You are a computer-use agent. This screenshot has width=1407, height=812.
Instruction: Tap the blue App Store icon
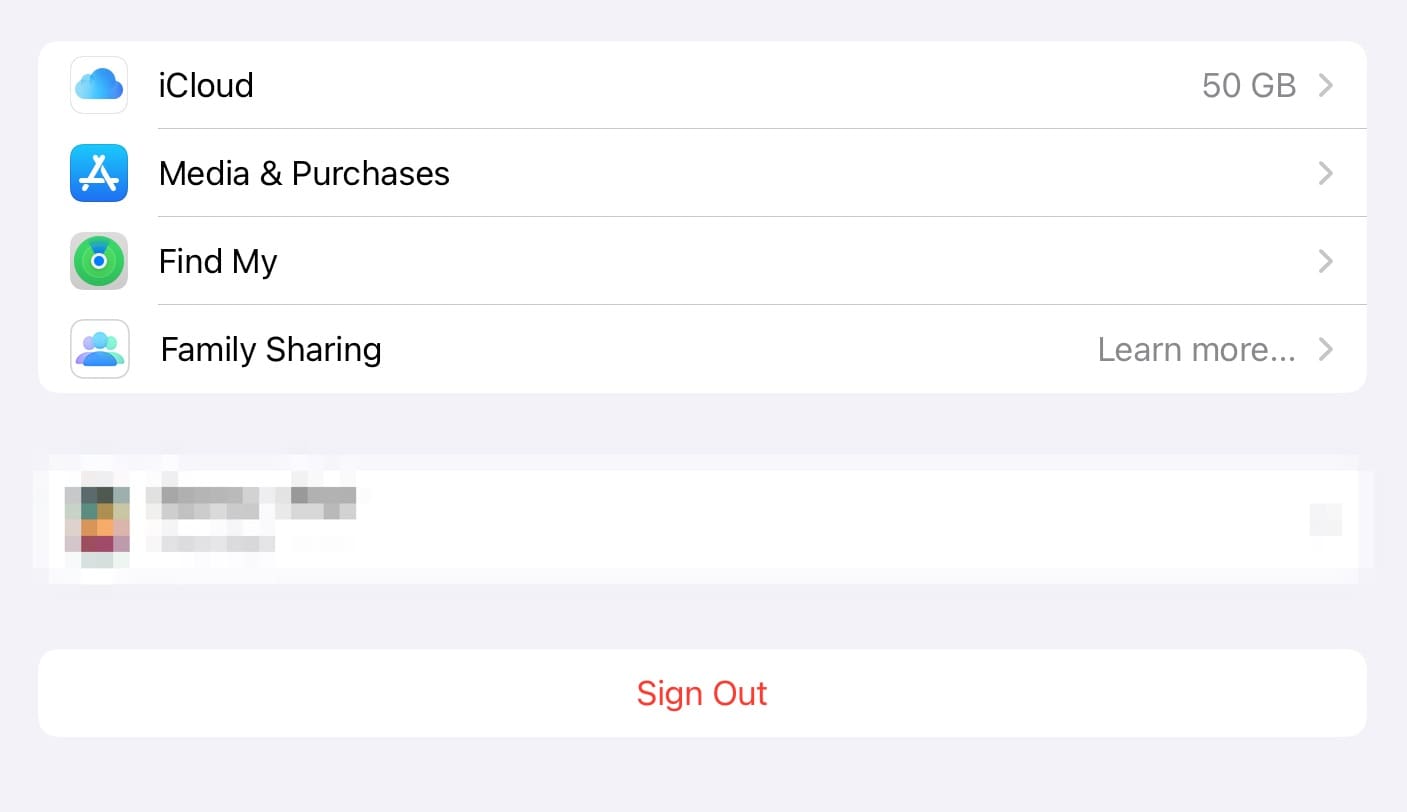[x=99, y=173]
